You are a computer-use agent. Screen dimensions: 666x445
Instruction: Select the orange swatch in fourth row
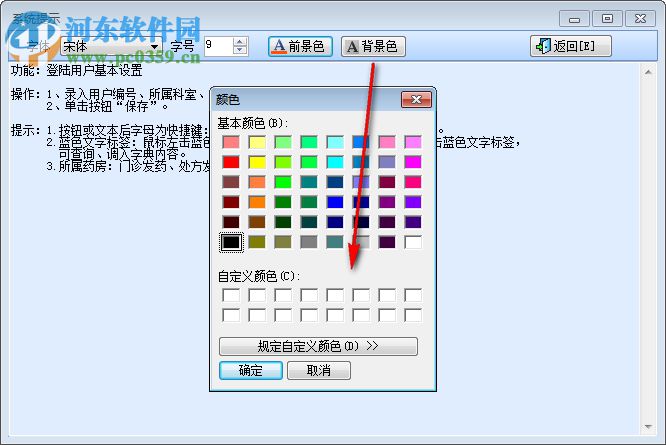point(257,202)
